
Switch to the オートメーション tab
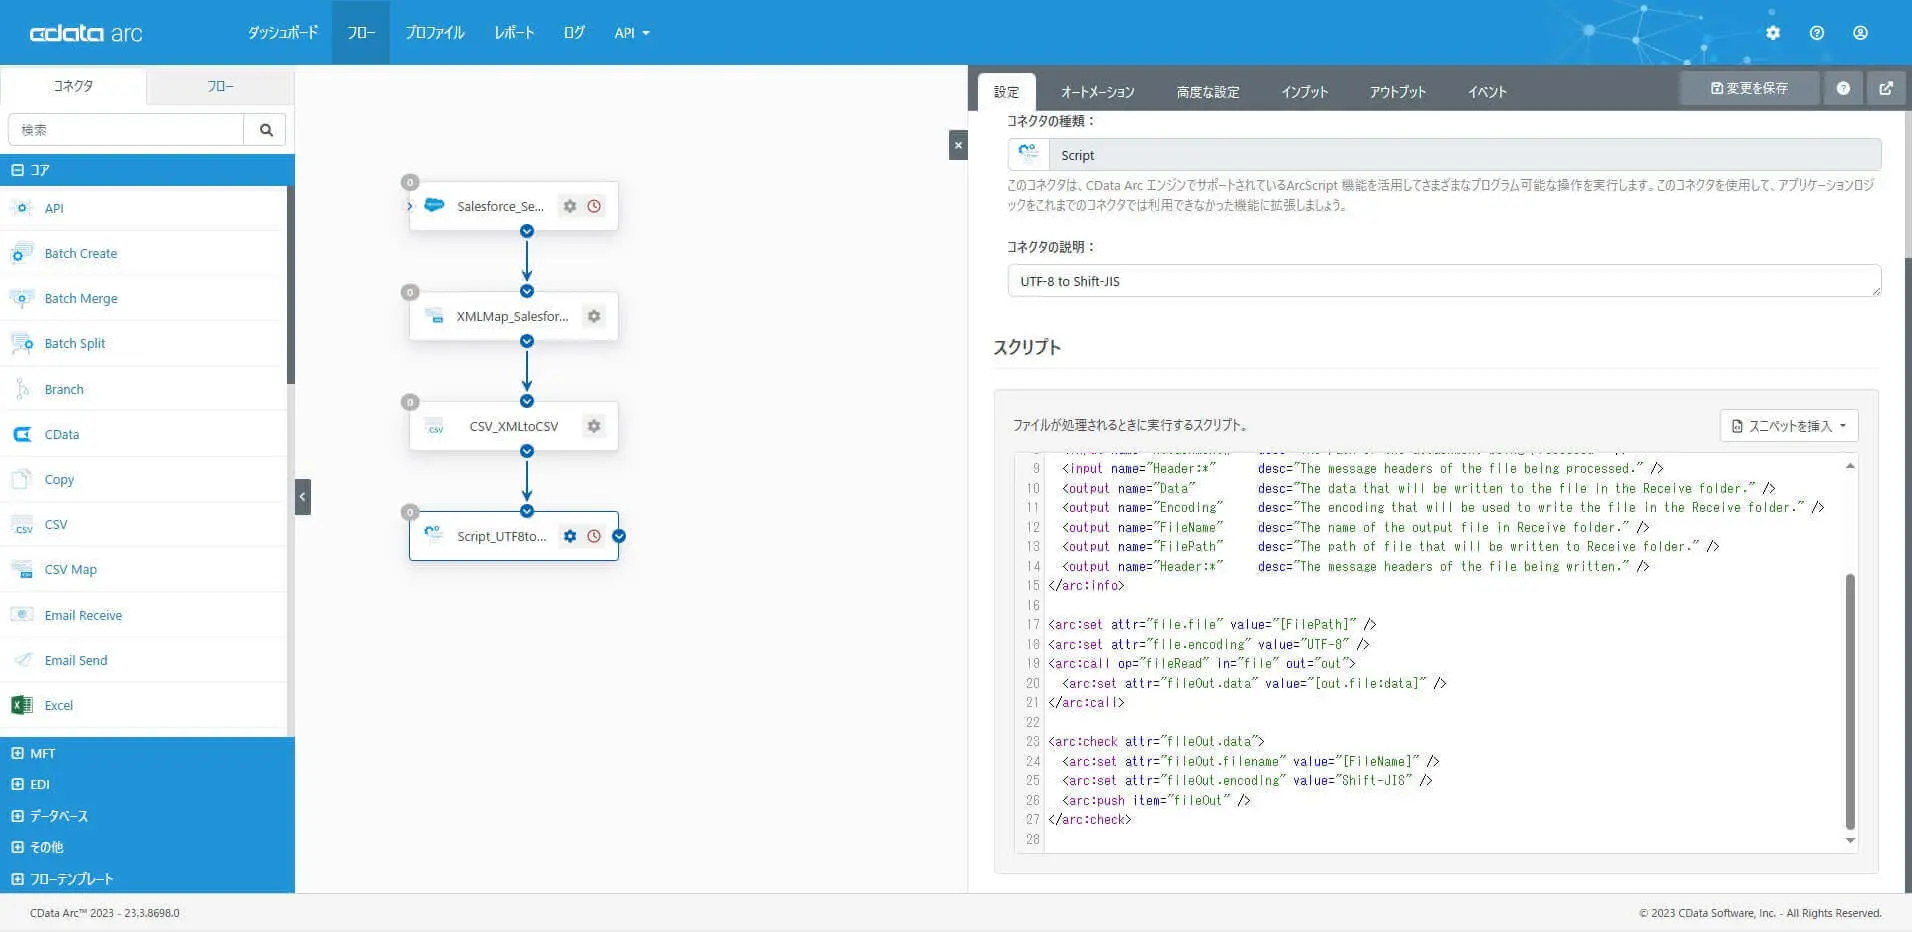point(1097,92)
